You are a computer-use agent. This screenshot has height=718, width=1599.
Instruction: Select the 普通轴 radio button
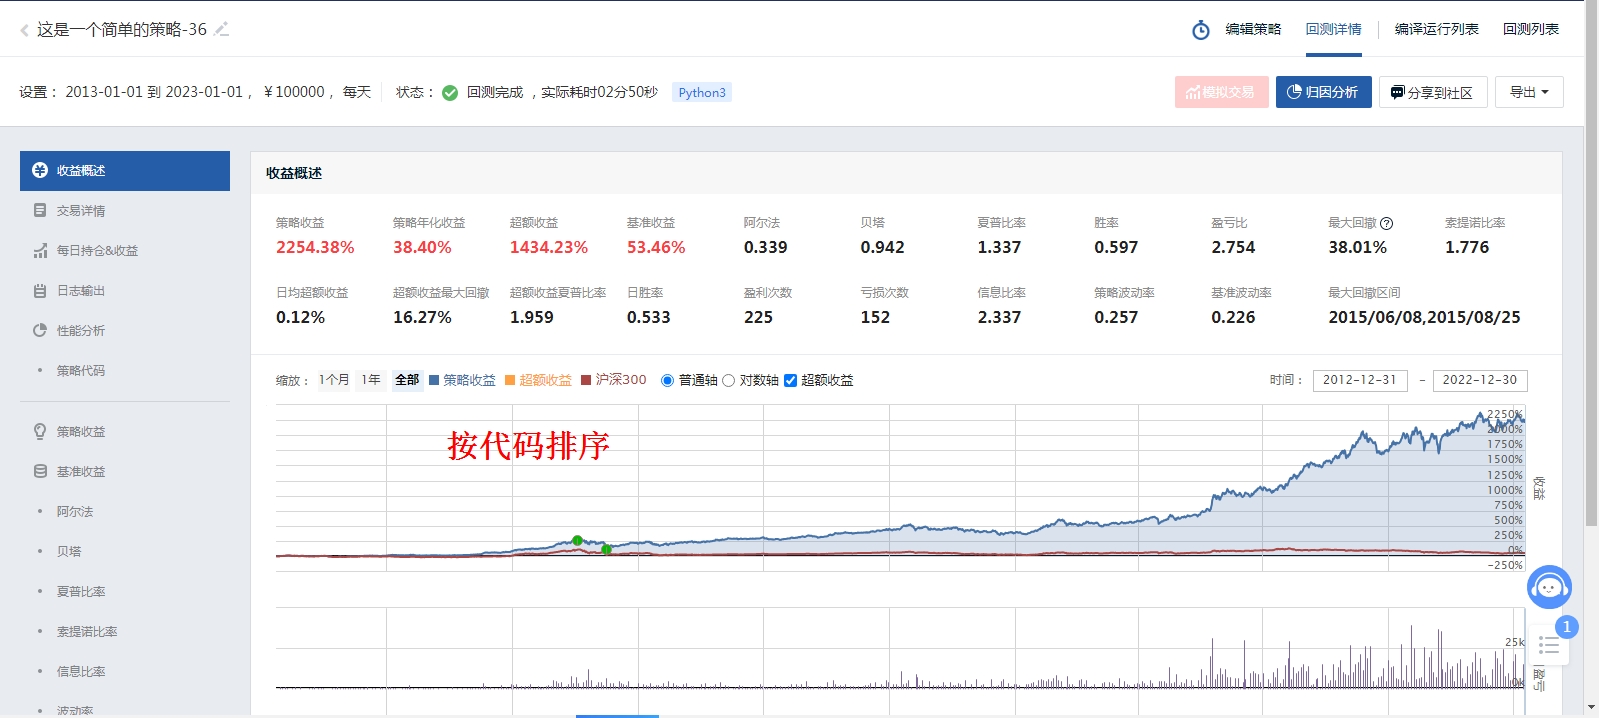click(667, 381)
